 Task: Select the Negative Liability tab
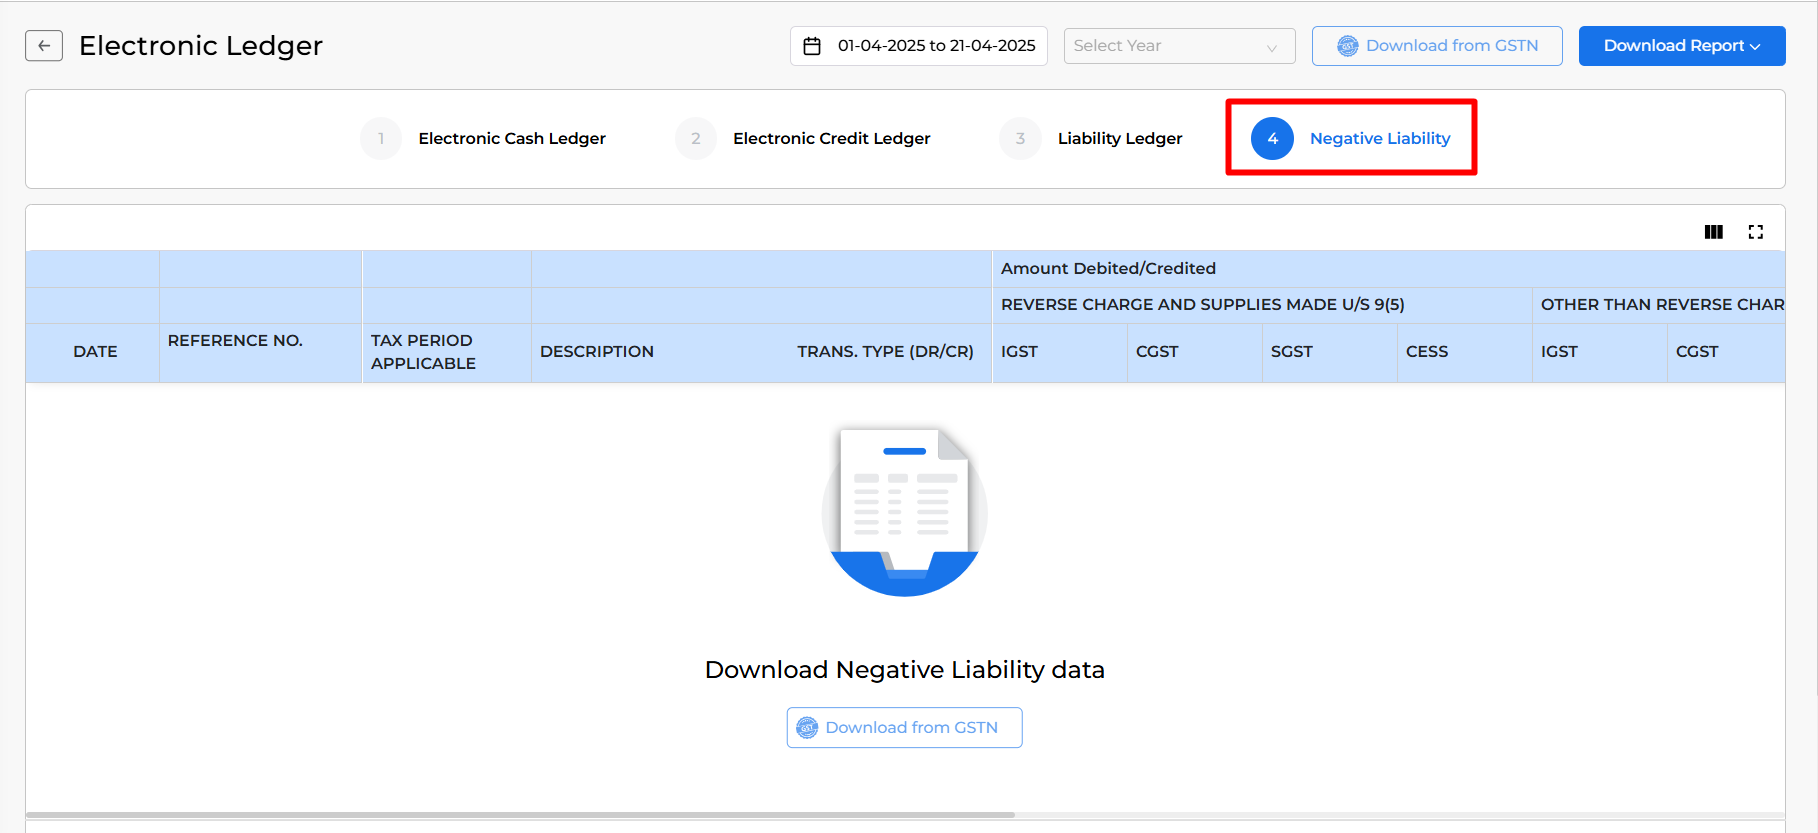click(x=1379, y=139)
